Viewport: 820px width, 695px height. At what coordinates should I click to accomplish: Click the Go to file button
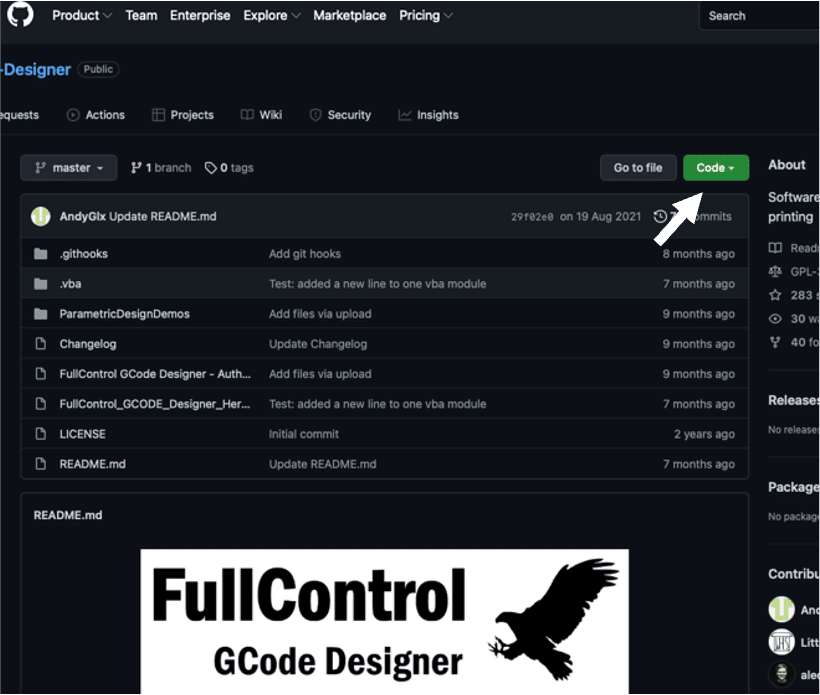(x=638, y=167)
